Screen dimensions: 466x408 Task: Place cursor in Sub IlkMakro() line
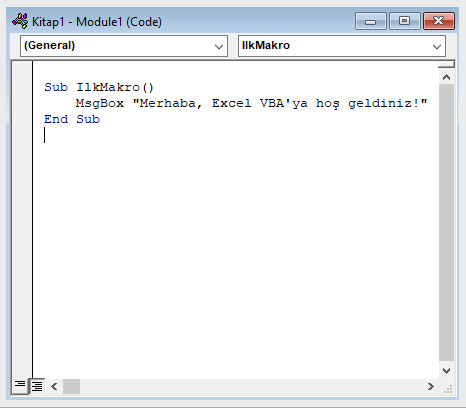(99, 87)
